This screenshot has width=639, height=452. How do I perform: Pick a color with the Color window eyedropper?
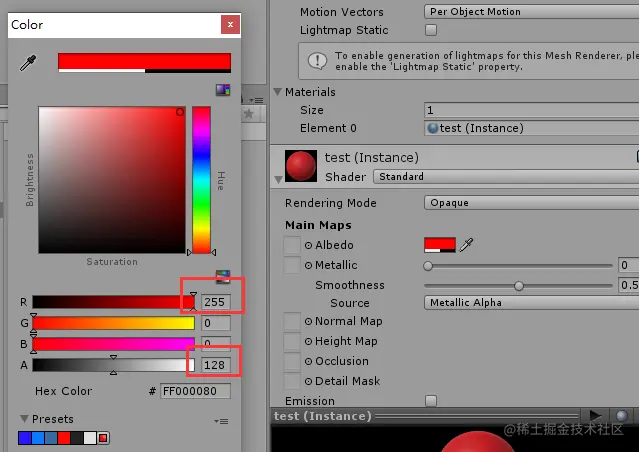coord(28,63)
